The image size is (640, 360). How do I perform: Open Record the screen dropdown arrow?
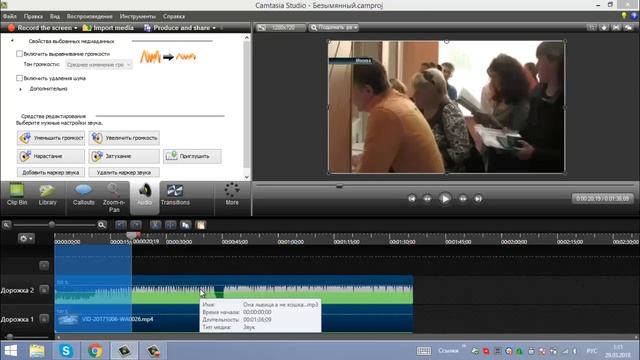pyautogui.click(x=76, y=28)
